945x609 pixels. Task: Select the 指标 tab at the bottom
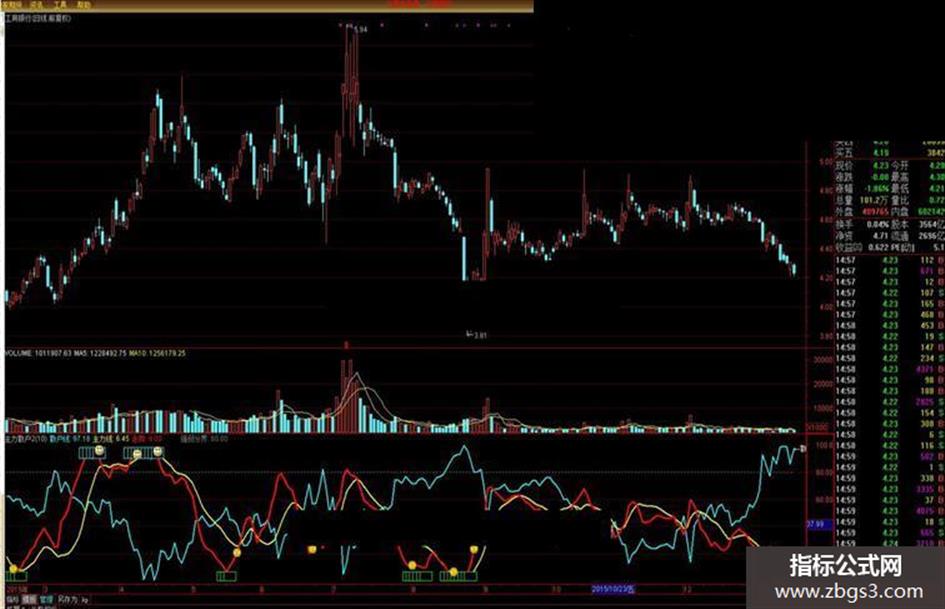(13, 600)
